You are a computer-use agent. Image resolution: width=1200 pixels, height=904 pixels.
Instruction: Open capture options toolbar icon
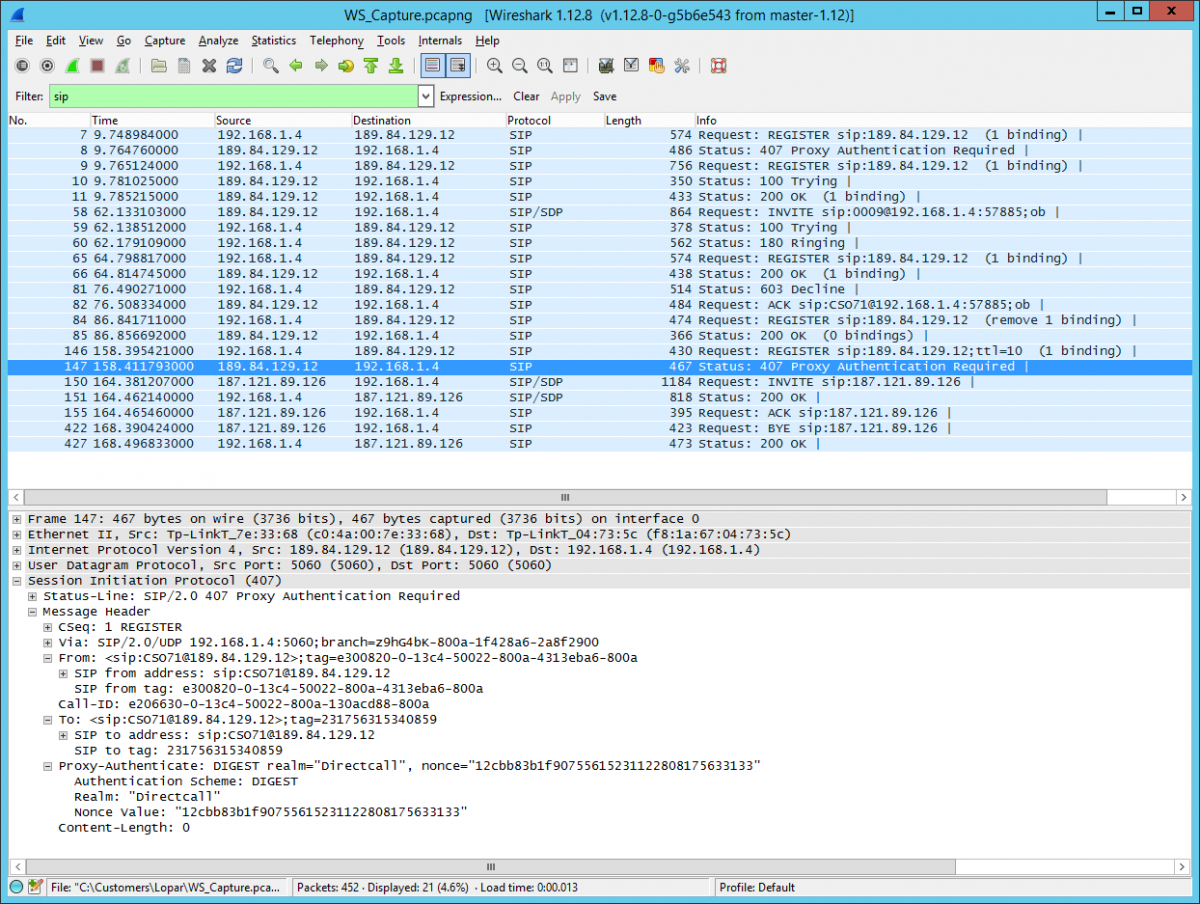[x=47, y=66]
